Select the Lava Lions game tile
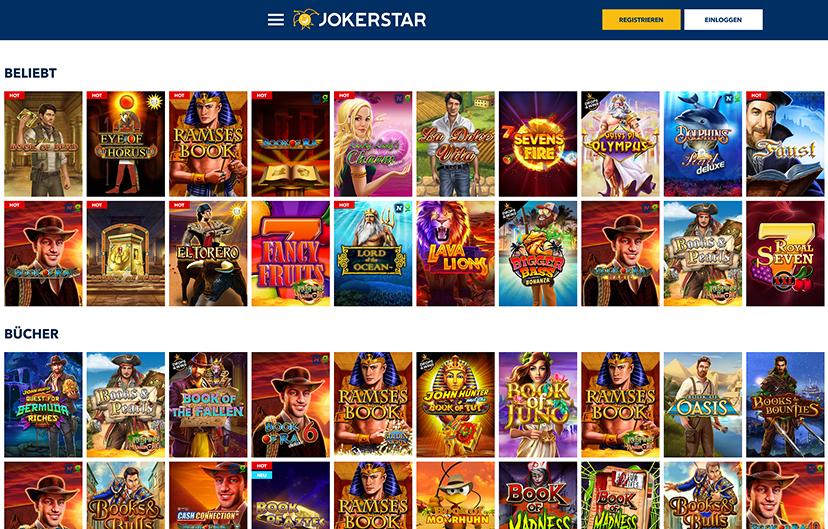828x529 pixels. [455, 253]
